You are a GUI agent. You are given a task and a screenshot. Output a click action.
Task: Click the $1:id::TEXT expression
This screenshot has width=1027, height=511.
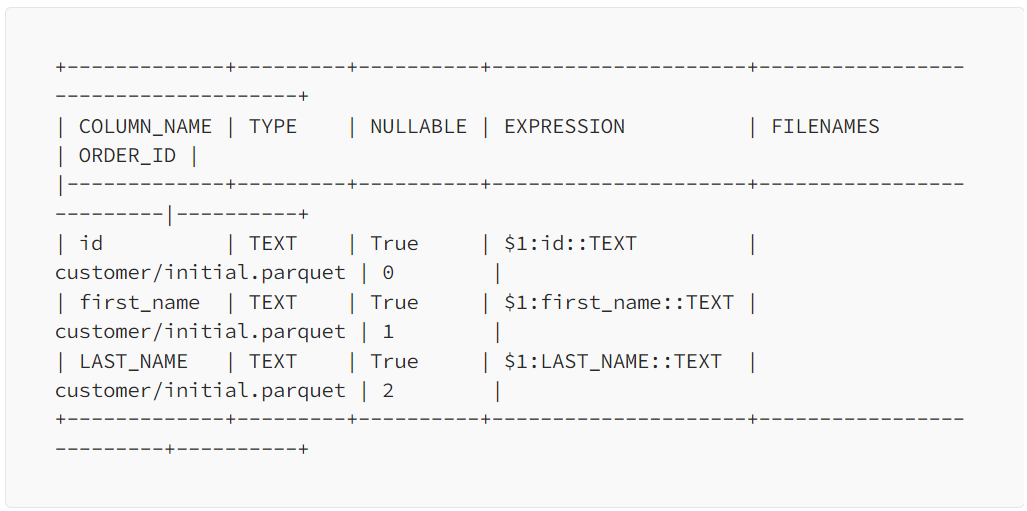pyautogui.click(x=570, y=244)
